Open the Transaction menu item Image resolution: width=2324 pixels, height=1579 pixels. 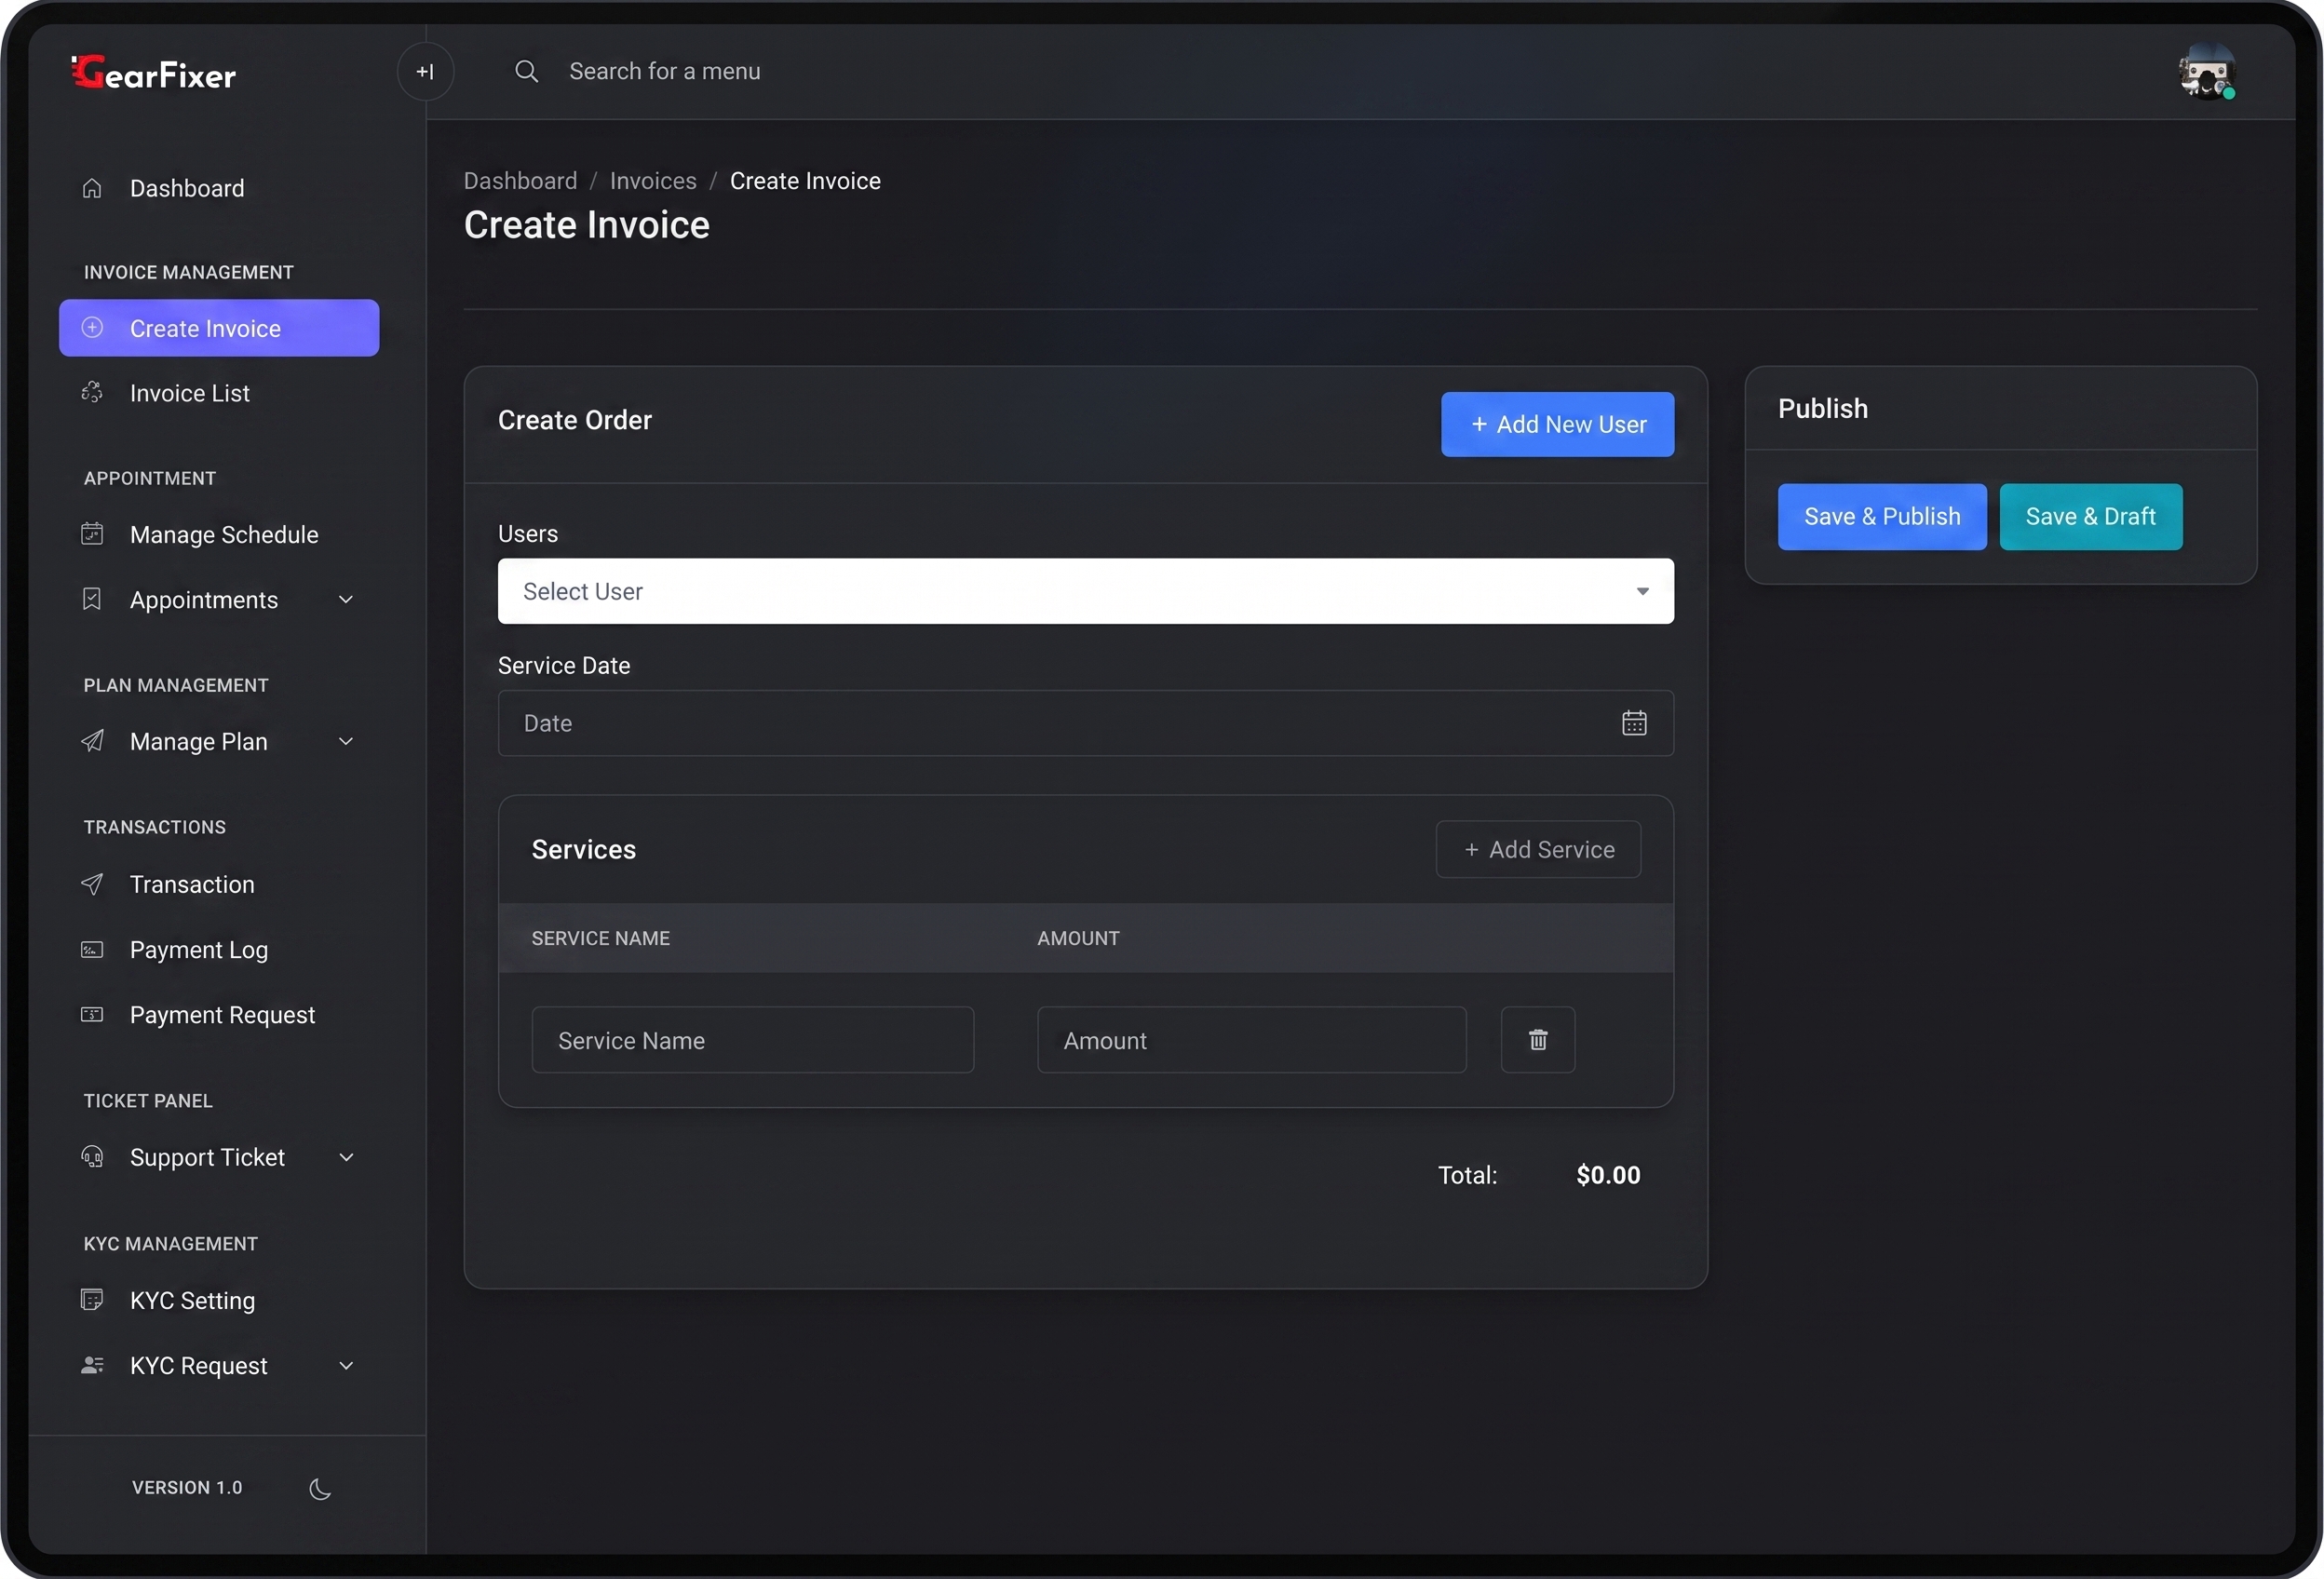(219, 884)
